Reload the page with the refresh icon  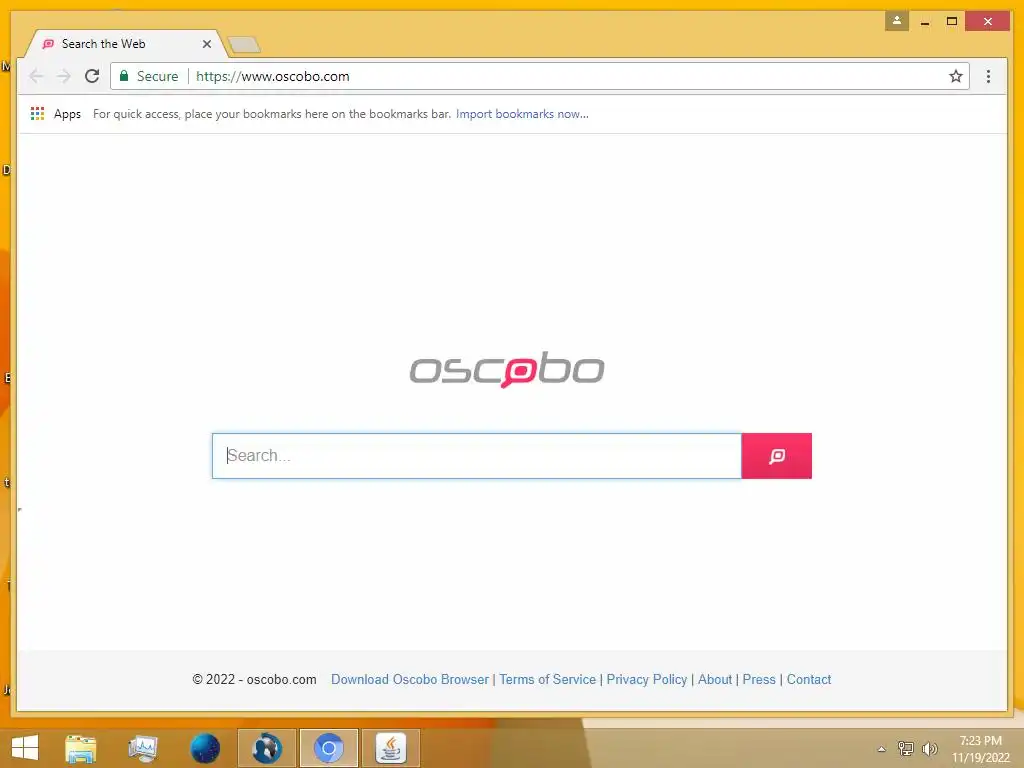tap(92, 76)
